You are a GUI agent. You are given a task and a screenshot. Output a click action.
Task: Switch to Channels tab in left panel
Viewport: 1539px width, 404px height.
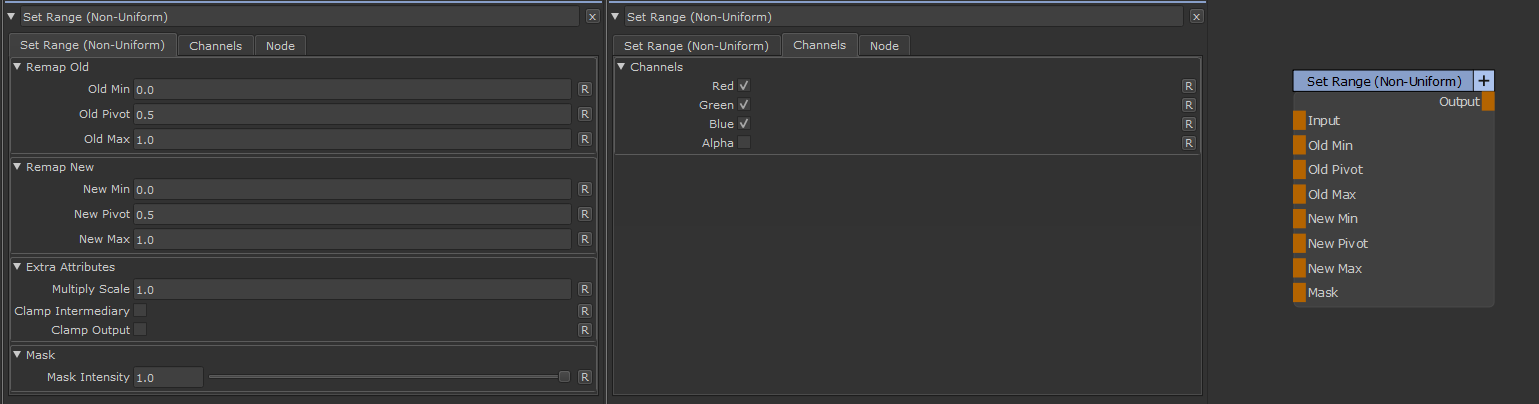[215, 46]
